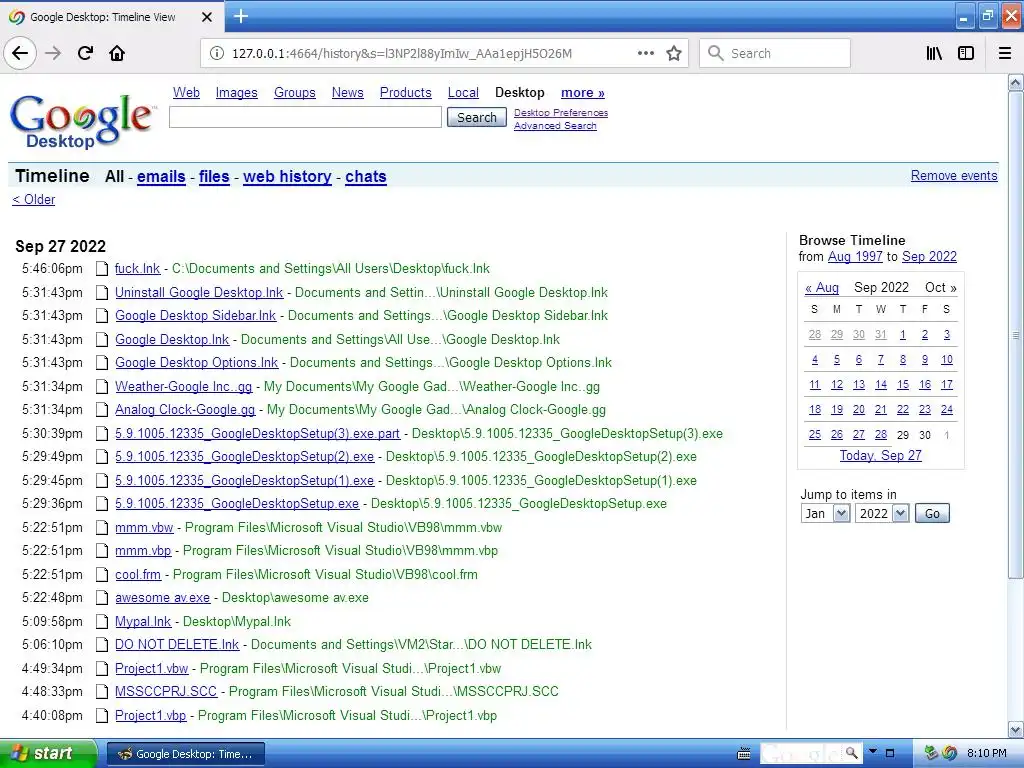Switch to News search tab
The image size is (1024, 768).
coord(347,93)
